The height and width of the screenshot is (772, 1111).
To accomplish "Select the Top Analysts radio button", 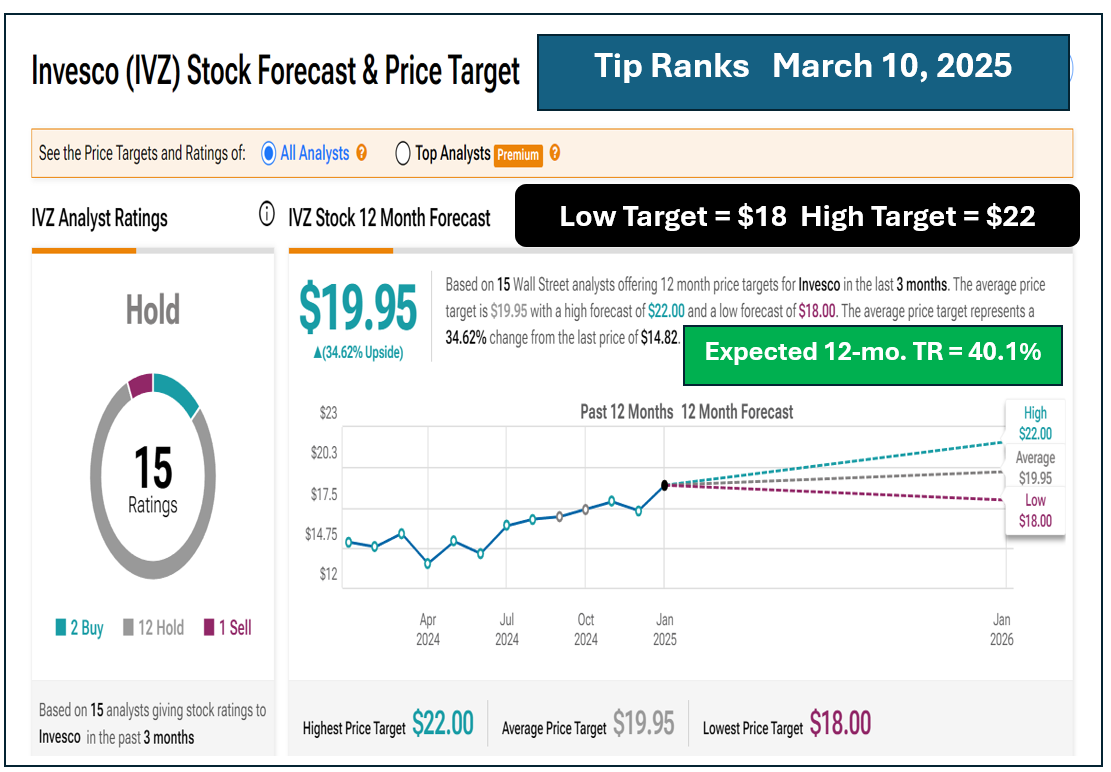I will click(403, 154).
